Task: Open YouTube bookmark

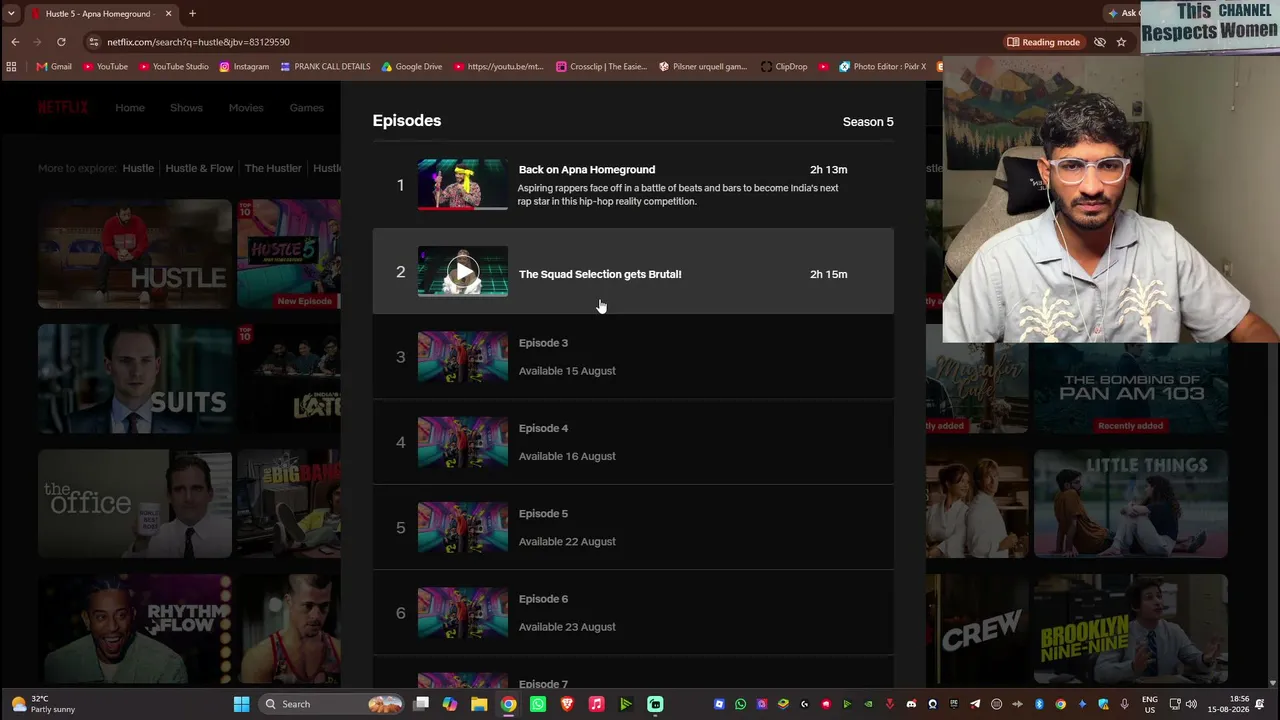Action: pyautogui.click(x=105, y=67)
